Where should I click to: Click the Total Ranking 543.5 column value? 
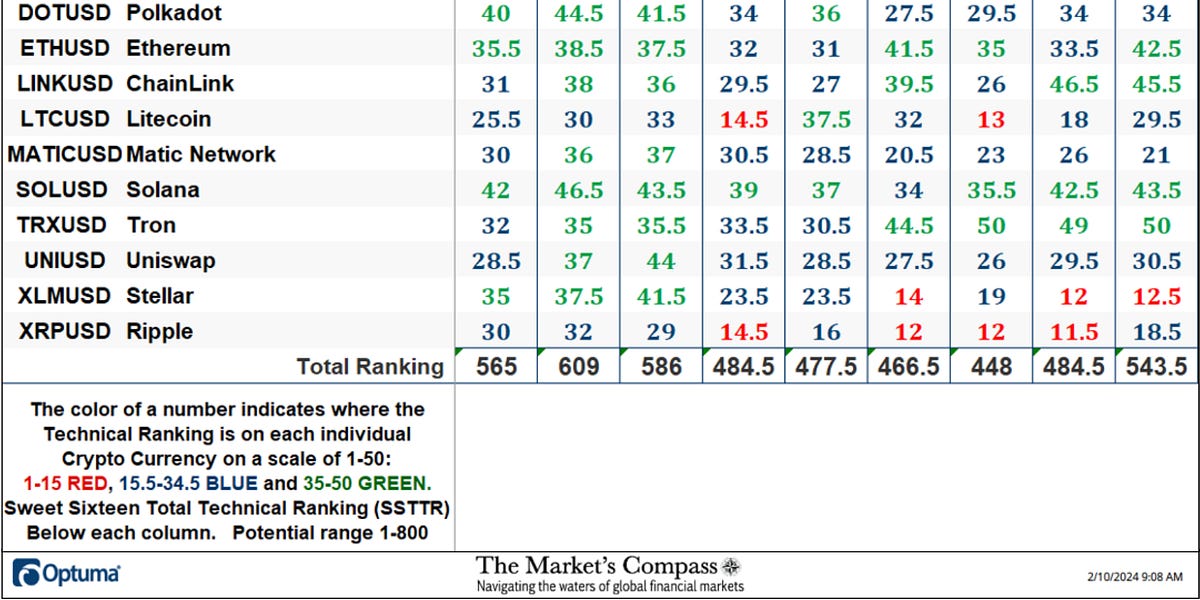click(x=1155, y=366)
